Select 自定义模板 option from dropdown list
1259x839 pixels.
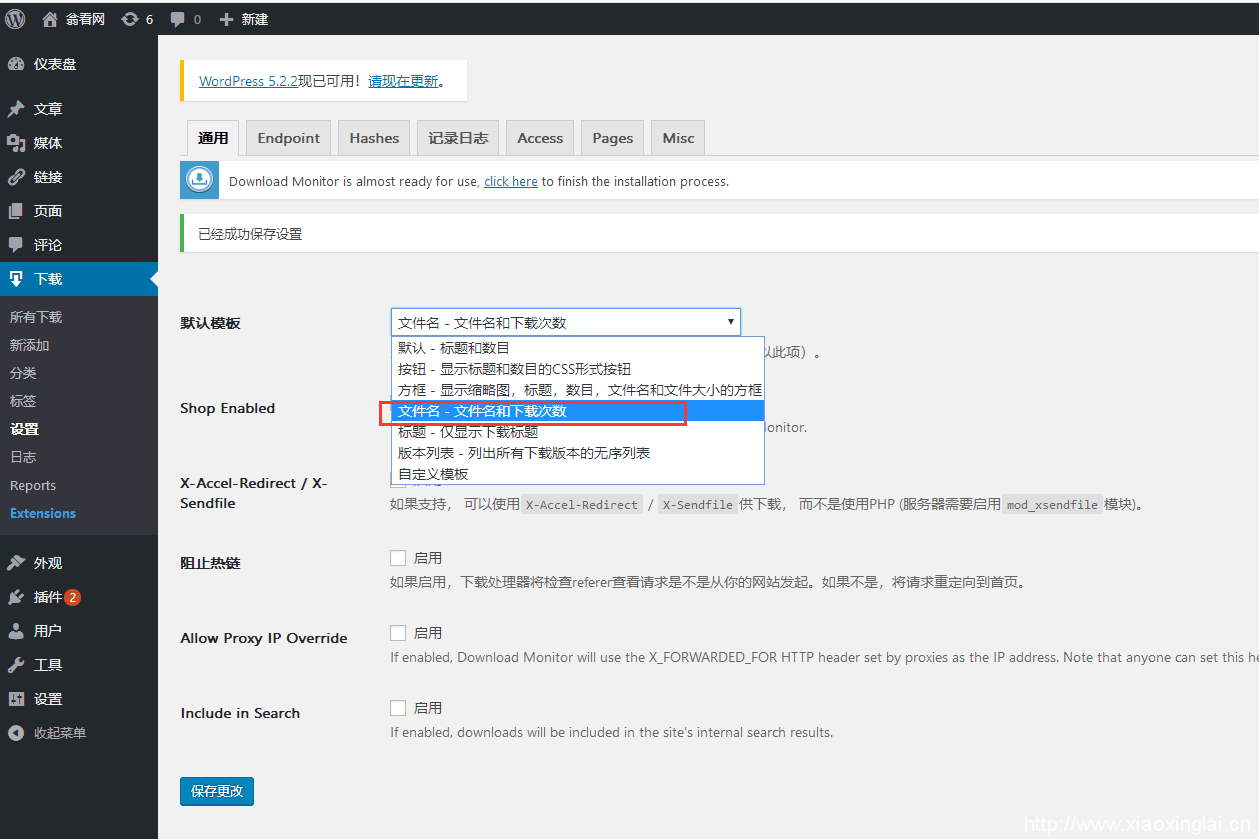(433, 474)
